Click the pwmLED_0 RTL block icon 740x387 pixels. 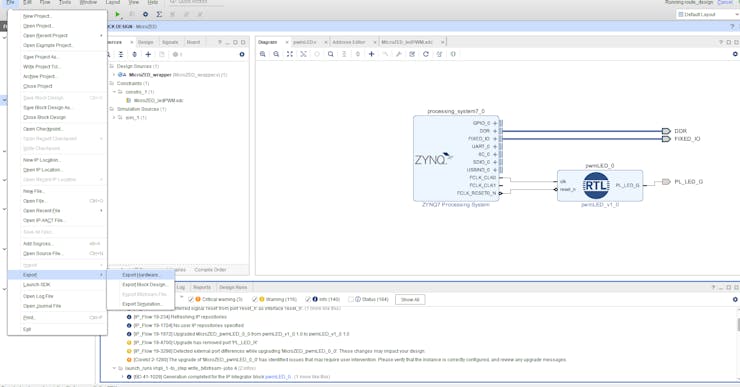pos(596,185)
